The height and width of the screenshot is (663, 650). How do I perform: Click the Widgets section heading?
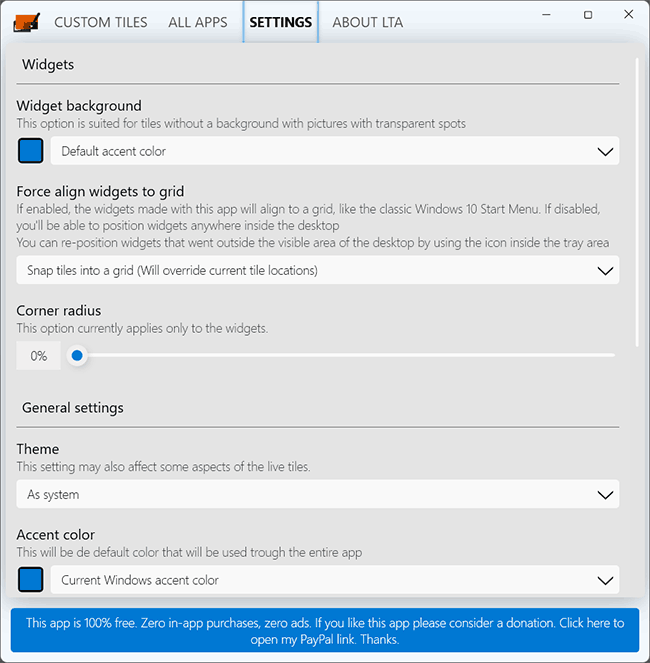(48, 65)
